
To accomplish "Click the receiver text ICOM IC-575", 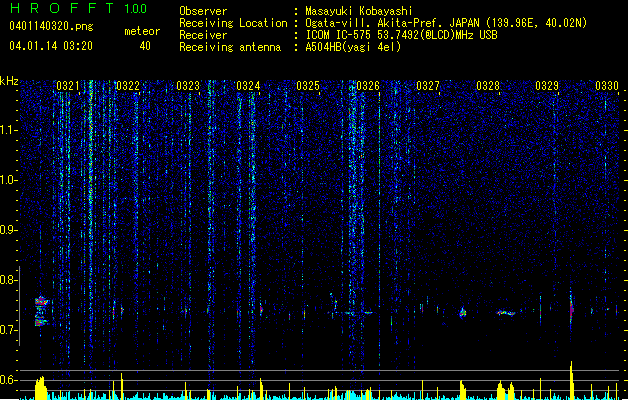I will (x=339, y=35).
